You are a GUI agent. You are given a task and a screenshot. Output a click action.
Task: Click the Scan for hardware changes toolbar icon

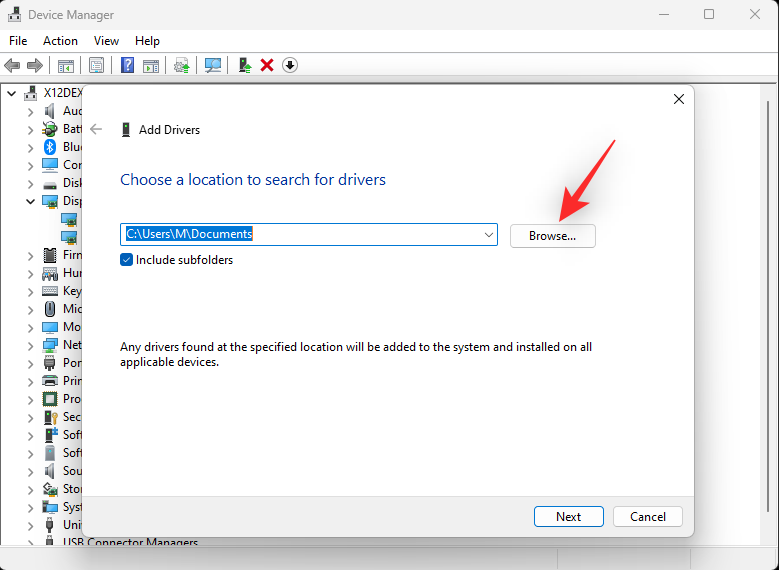(213, 65)
